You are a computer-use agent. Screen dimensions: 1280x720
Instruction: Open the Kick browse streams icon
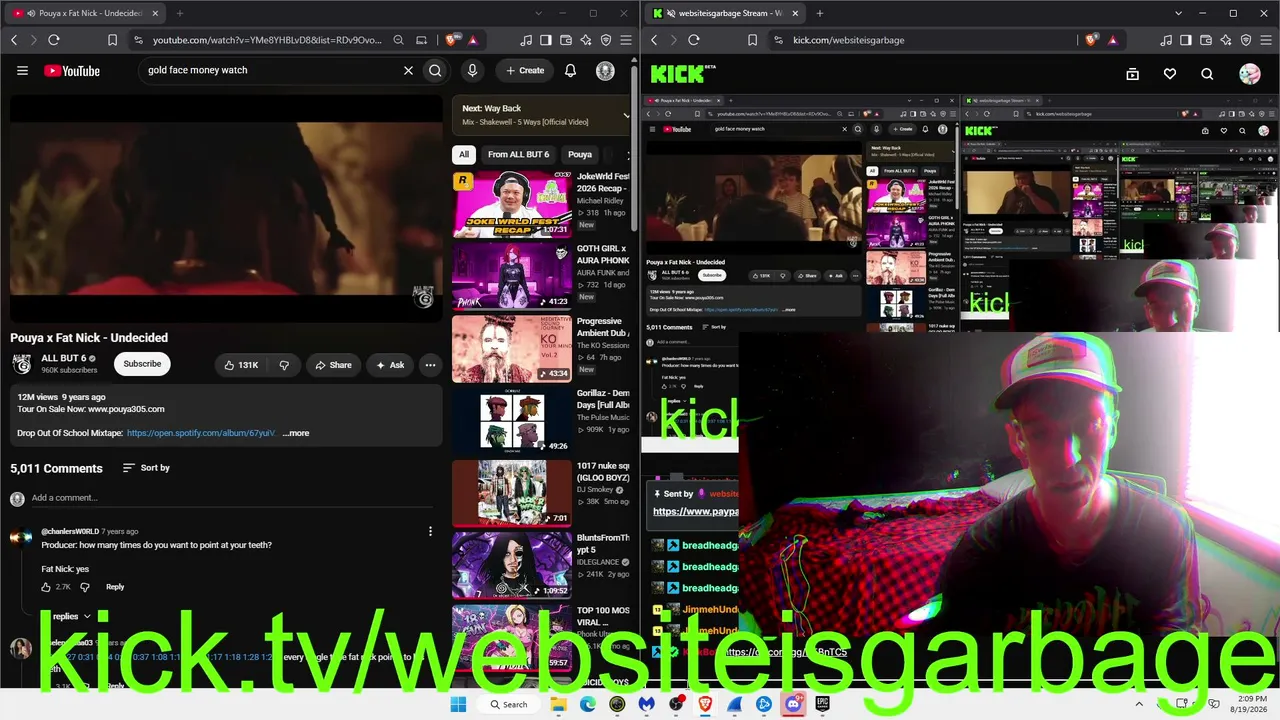[1132, 74]
